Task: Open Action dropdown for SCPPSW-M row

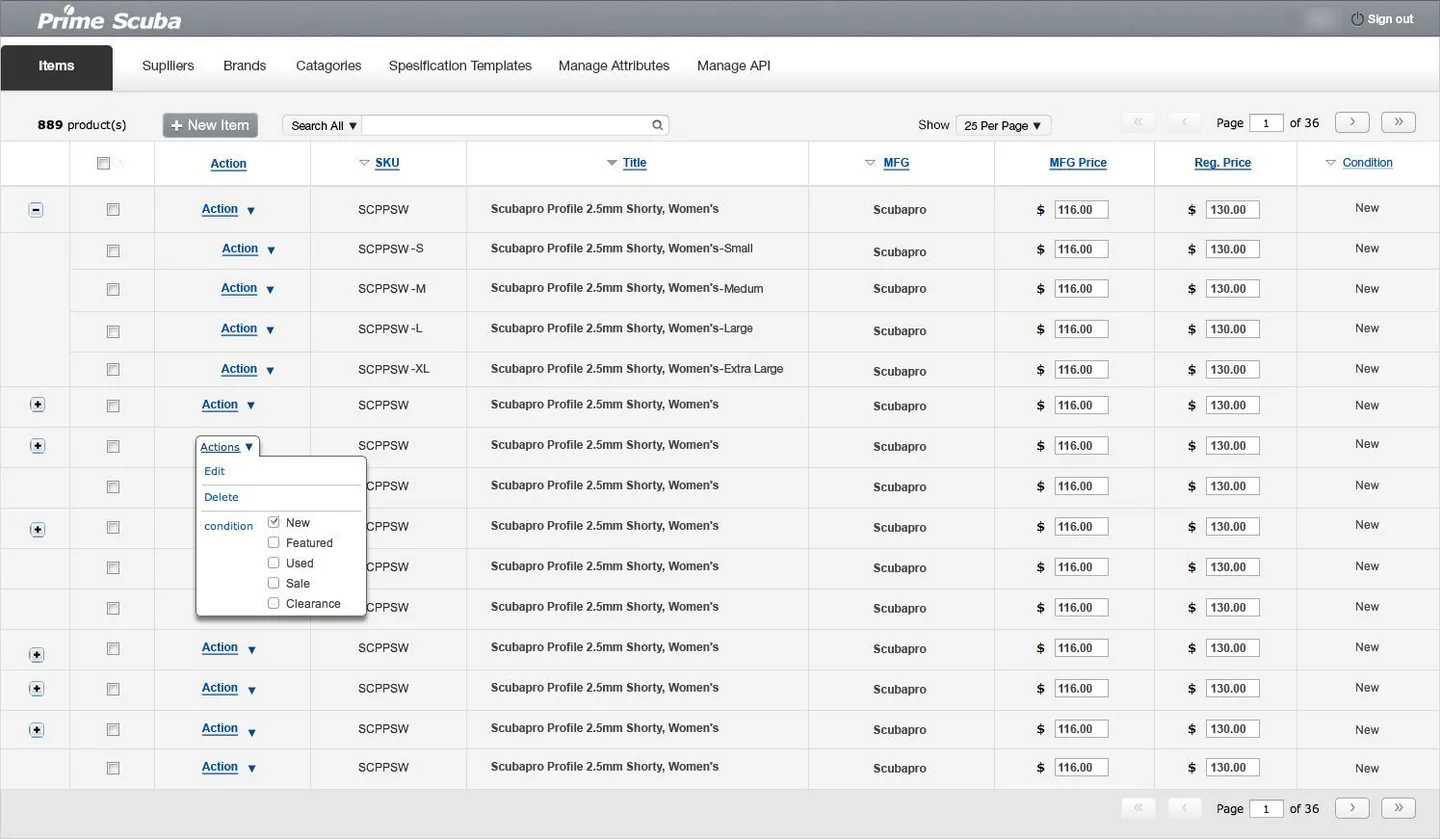Action: [248, 289]
